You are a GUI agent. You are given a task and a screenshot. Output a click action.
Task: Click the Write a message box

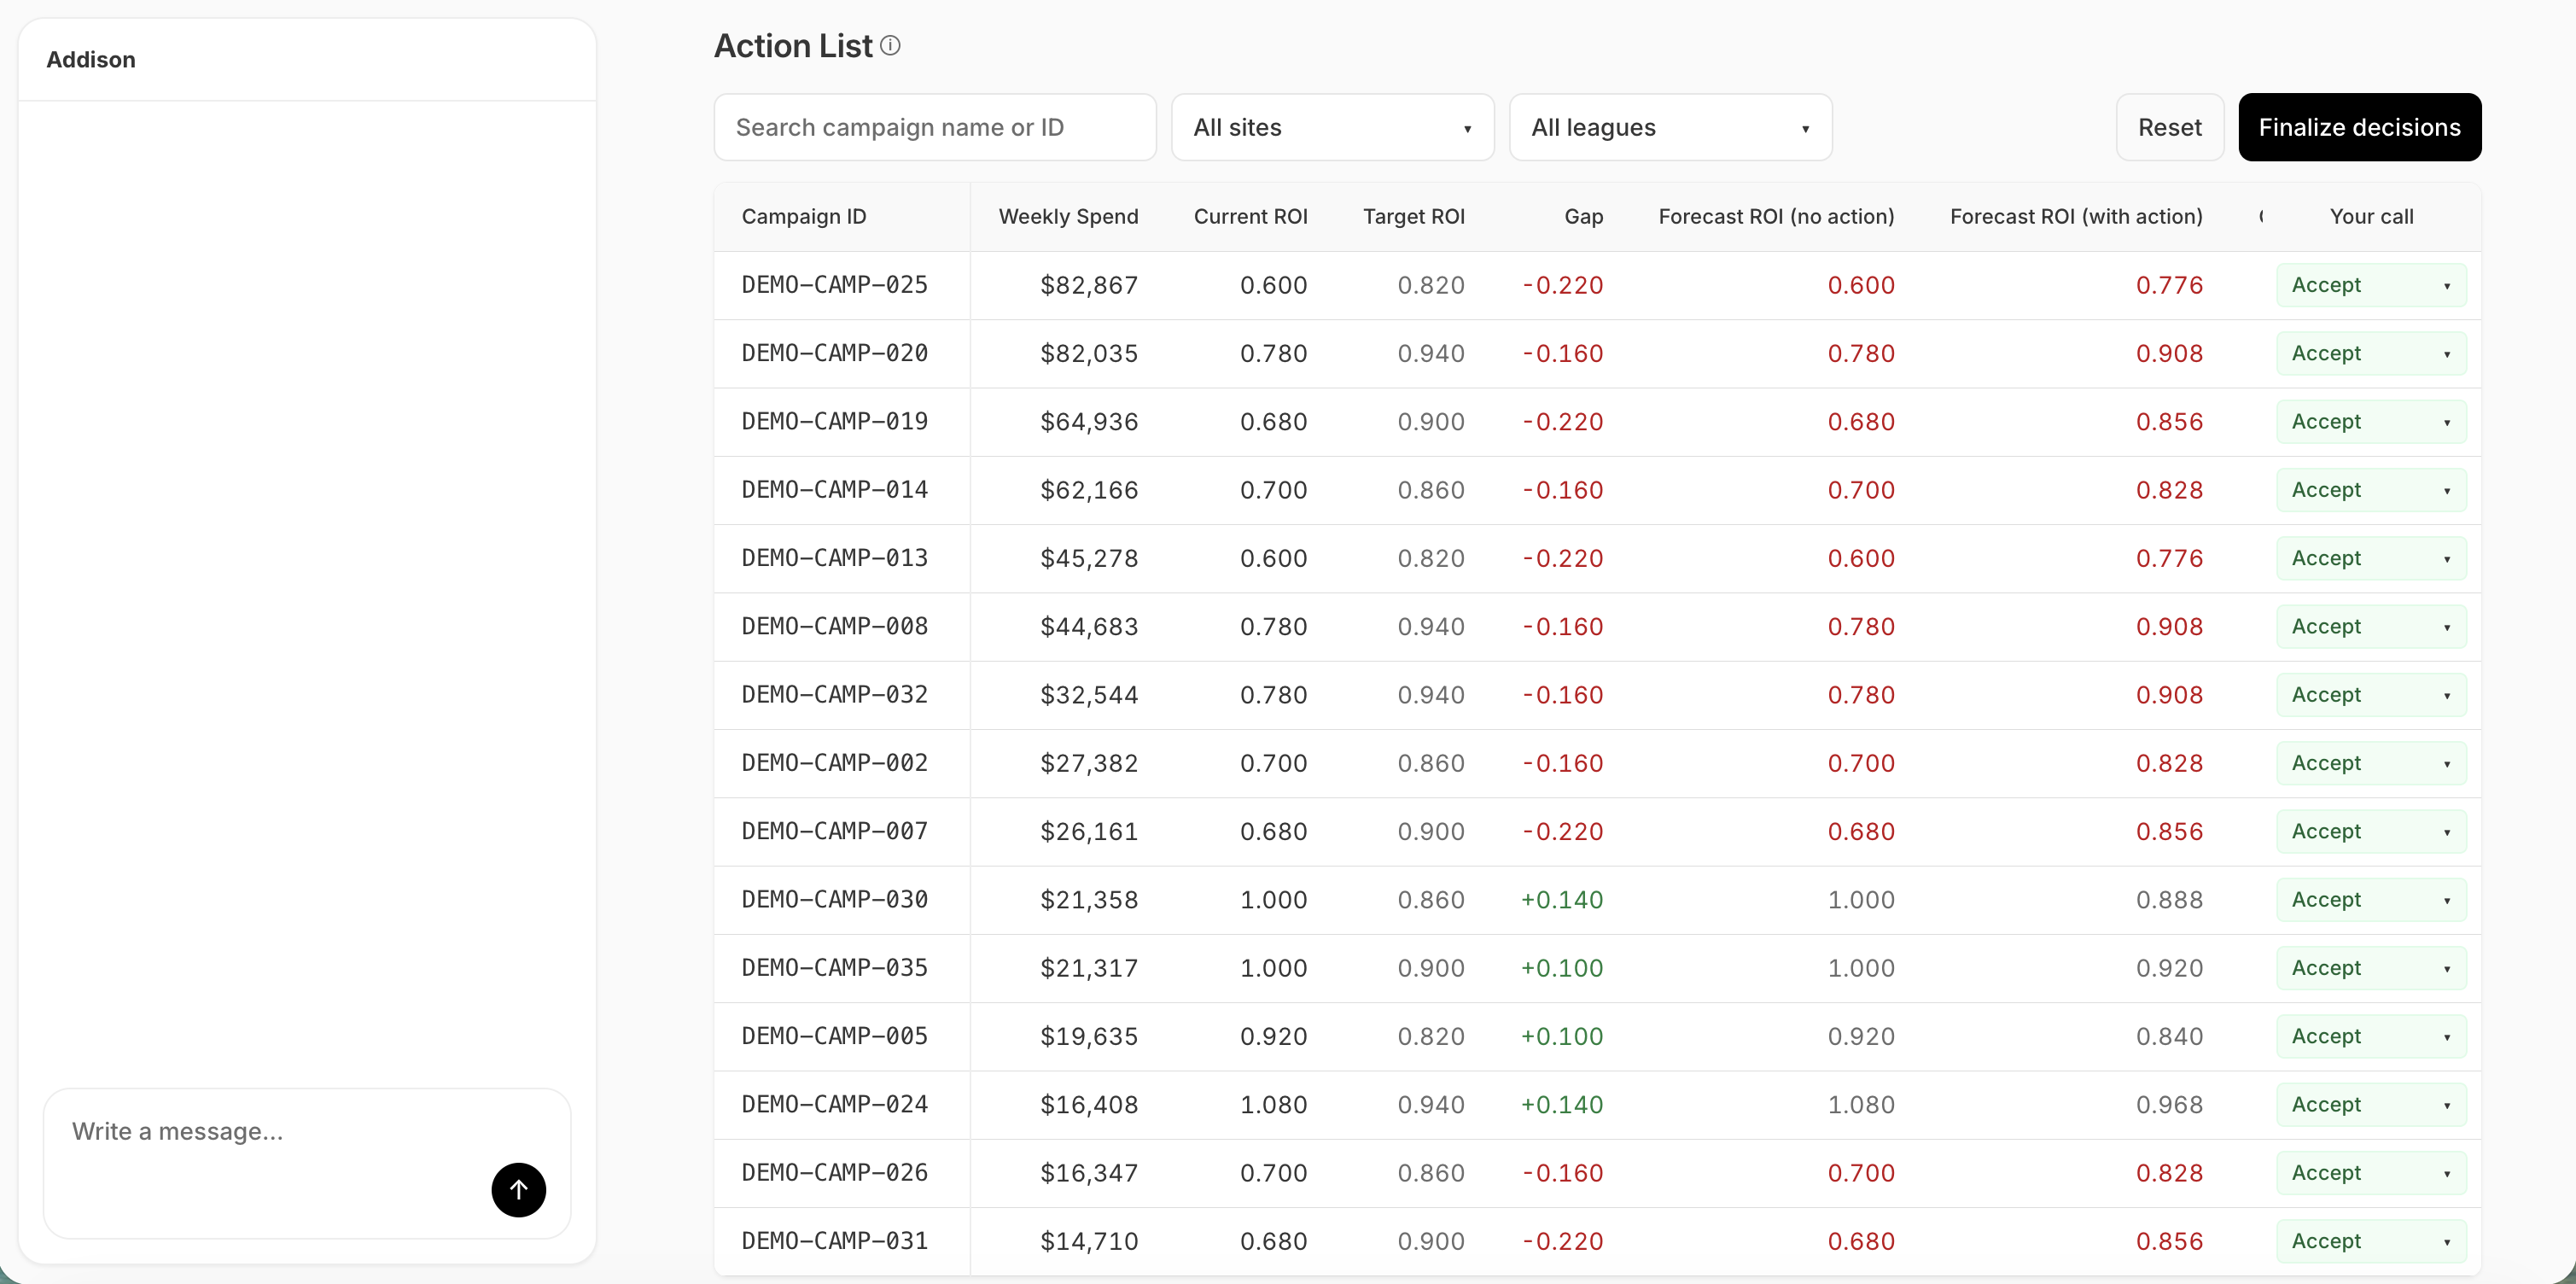(307, 1163)
